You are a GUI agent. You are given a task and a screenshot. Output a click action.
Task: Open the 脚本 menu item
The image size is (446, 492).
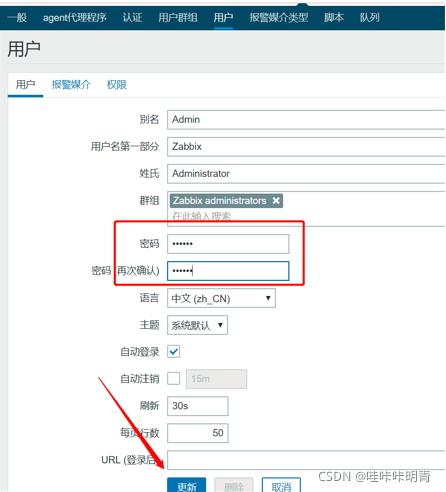334,17
